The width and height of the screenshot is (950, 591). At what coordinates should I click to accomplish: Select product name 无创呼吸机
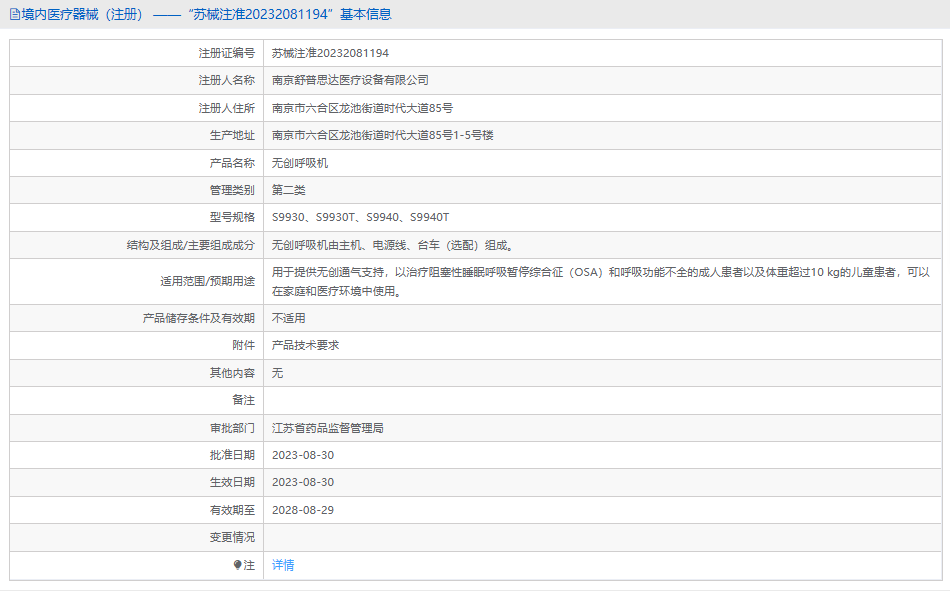[x=300, y=163]
